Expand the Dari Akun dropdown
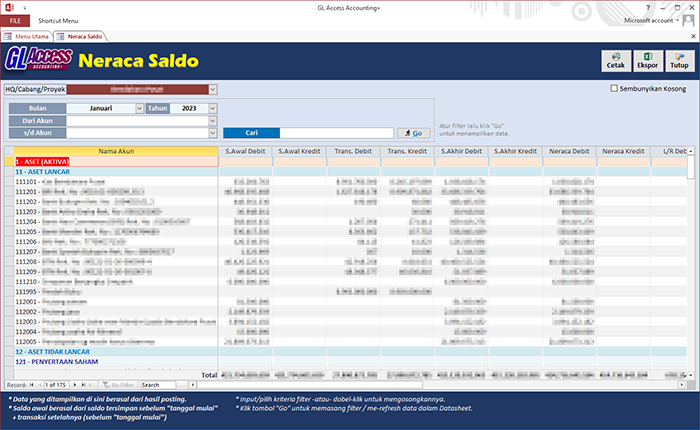Image resolution: width=700 pixels, height=430 pixels. (213, 120)
